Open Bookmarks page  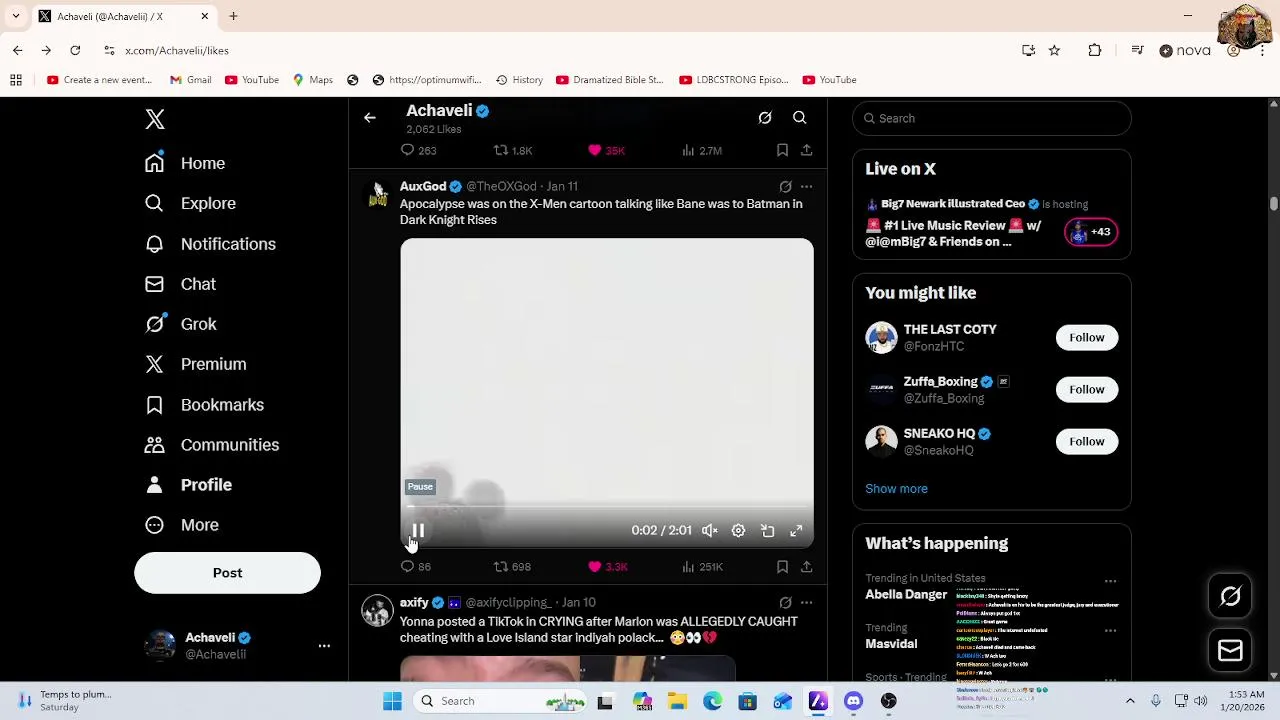tap(204, 405)
